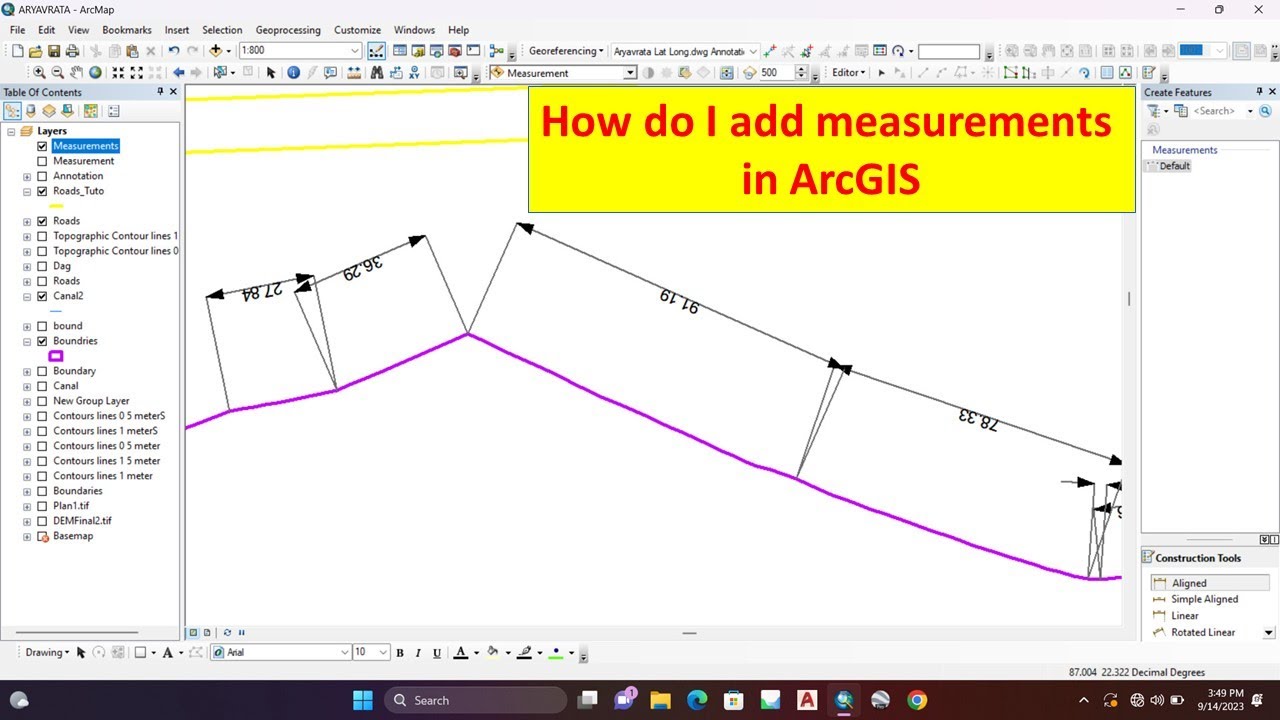Click the Find binoculars icon

point(378,73)
